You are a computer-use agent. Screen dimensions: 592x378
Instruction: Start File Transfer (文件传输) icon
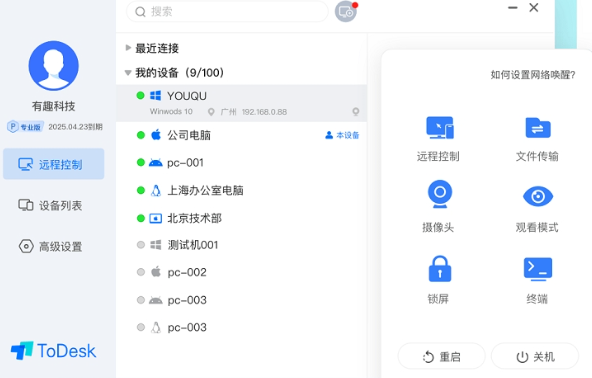coord(538,128)
